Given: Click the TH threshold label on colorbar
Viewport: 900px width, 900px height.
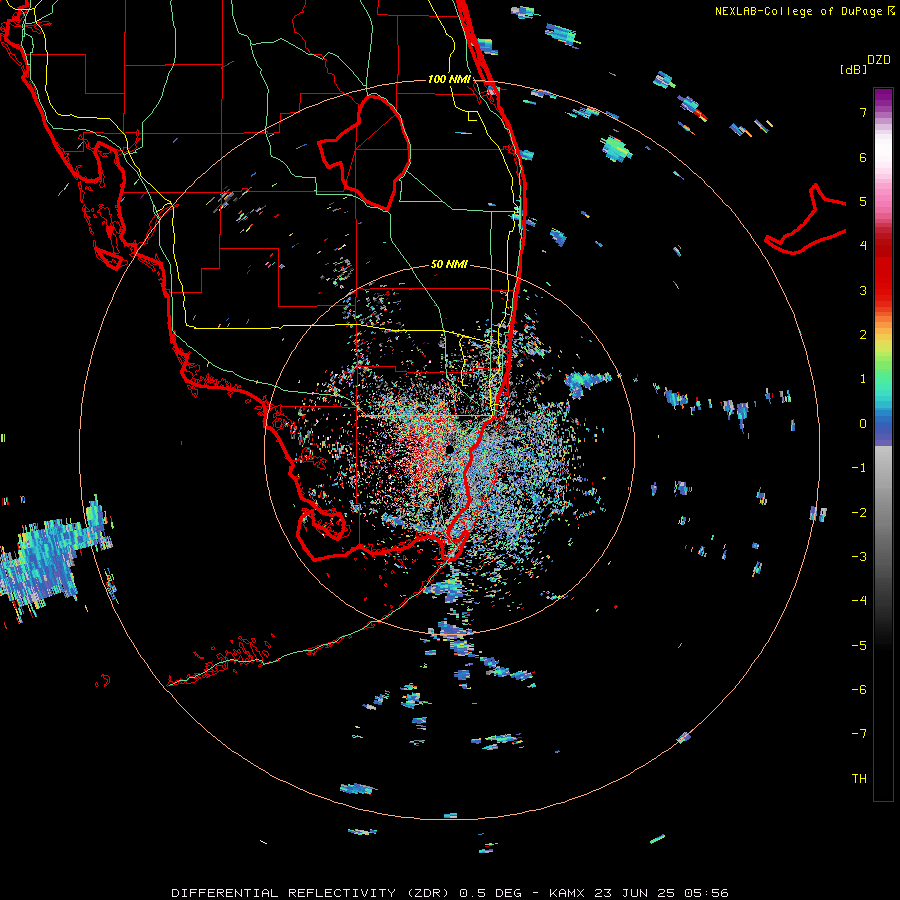Looking at the screenshot, I should [x=859, y=778].
